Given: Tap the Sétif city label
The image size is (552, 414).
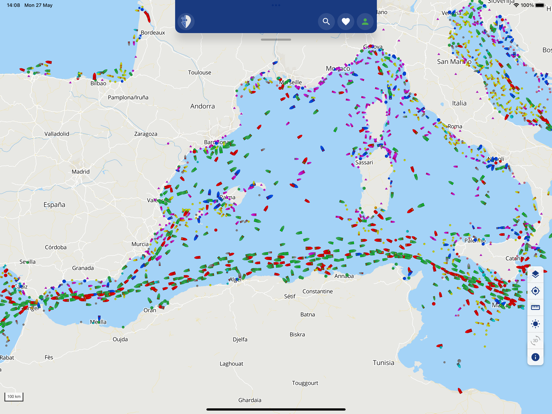Looking at the screenshot, I should pyautogui.click(x=290, y=296).
